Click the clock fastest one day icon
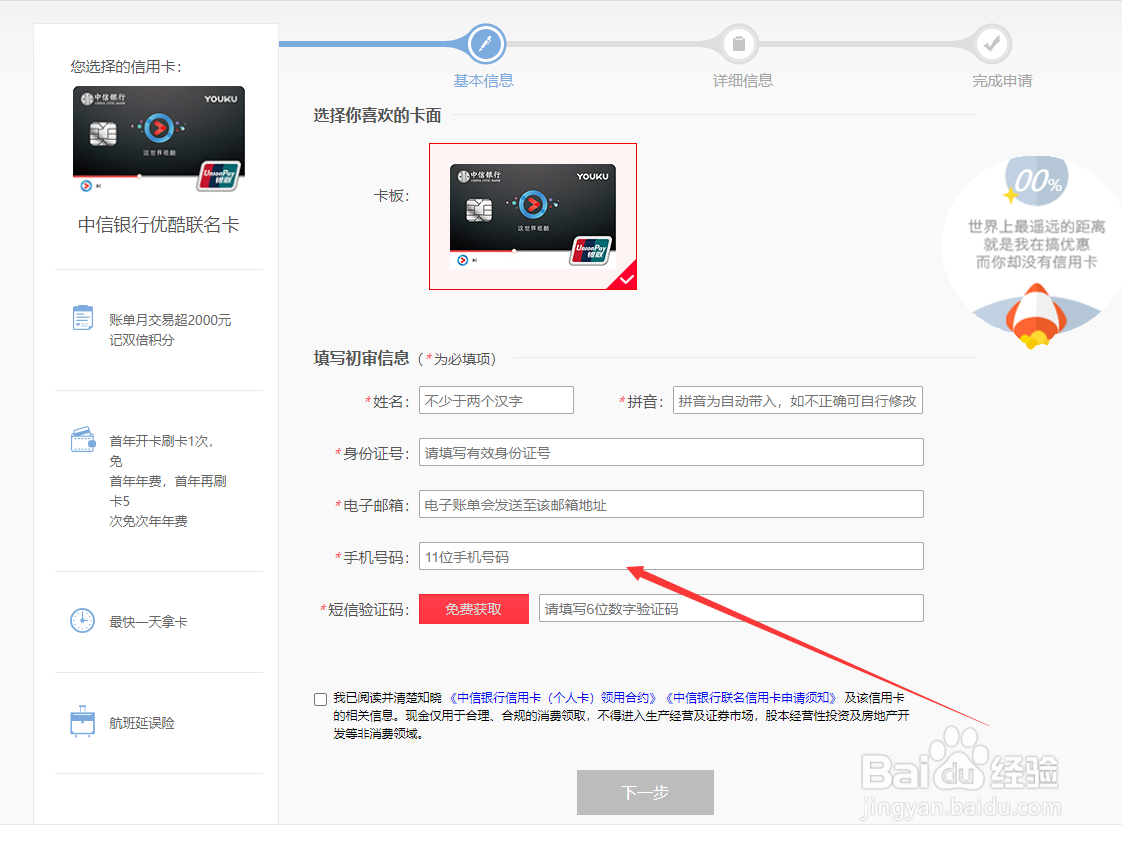Screen dimensions: 1122x846 pos(82,620)
